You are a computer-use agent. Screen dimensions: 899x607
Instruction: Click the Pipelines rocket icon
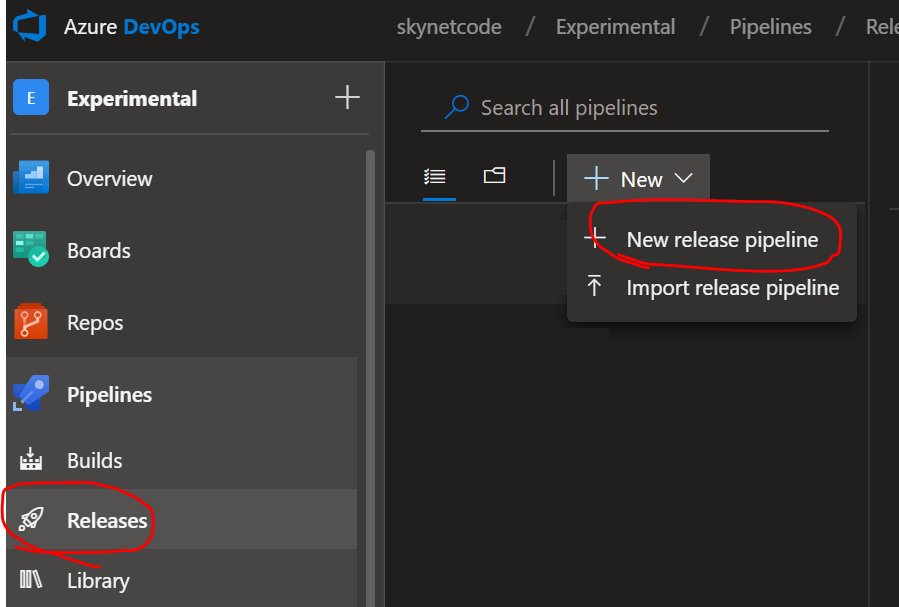pyautogui.click(x=31, y=394)
